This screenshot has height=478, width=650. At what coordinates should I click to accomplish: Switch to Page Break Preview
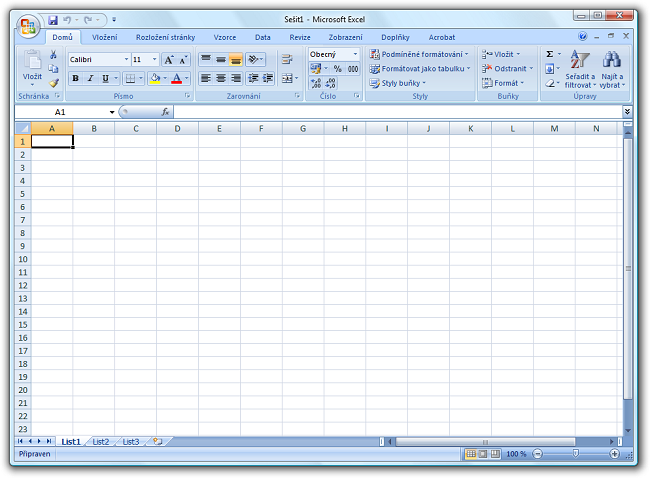pyautogui.click(x=495, y=454)
